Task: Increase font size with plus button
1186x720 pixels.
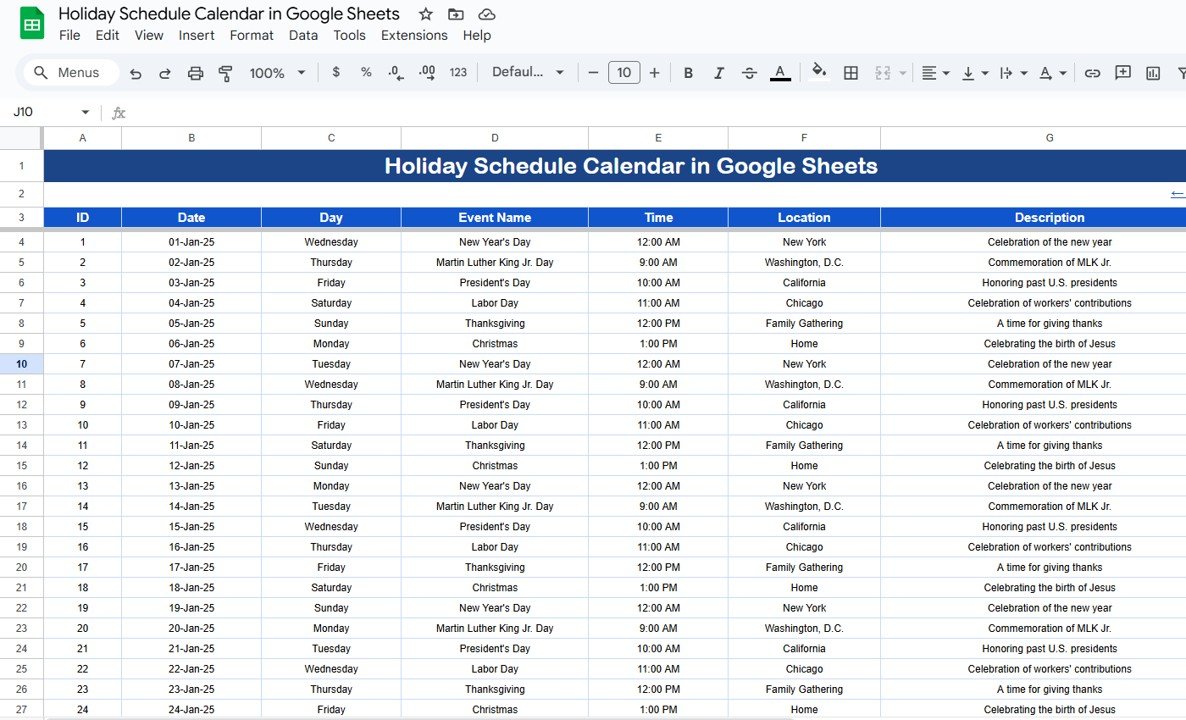Action: [x=654, y=73]
